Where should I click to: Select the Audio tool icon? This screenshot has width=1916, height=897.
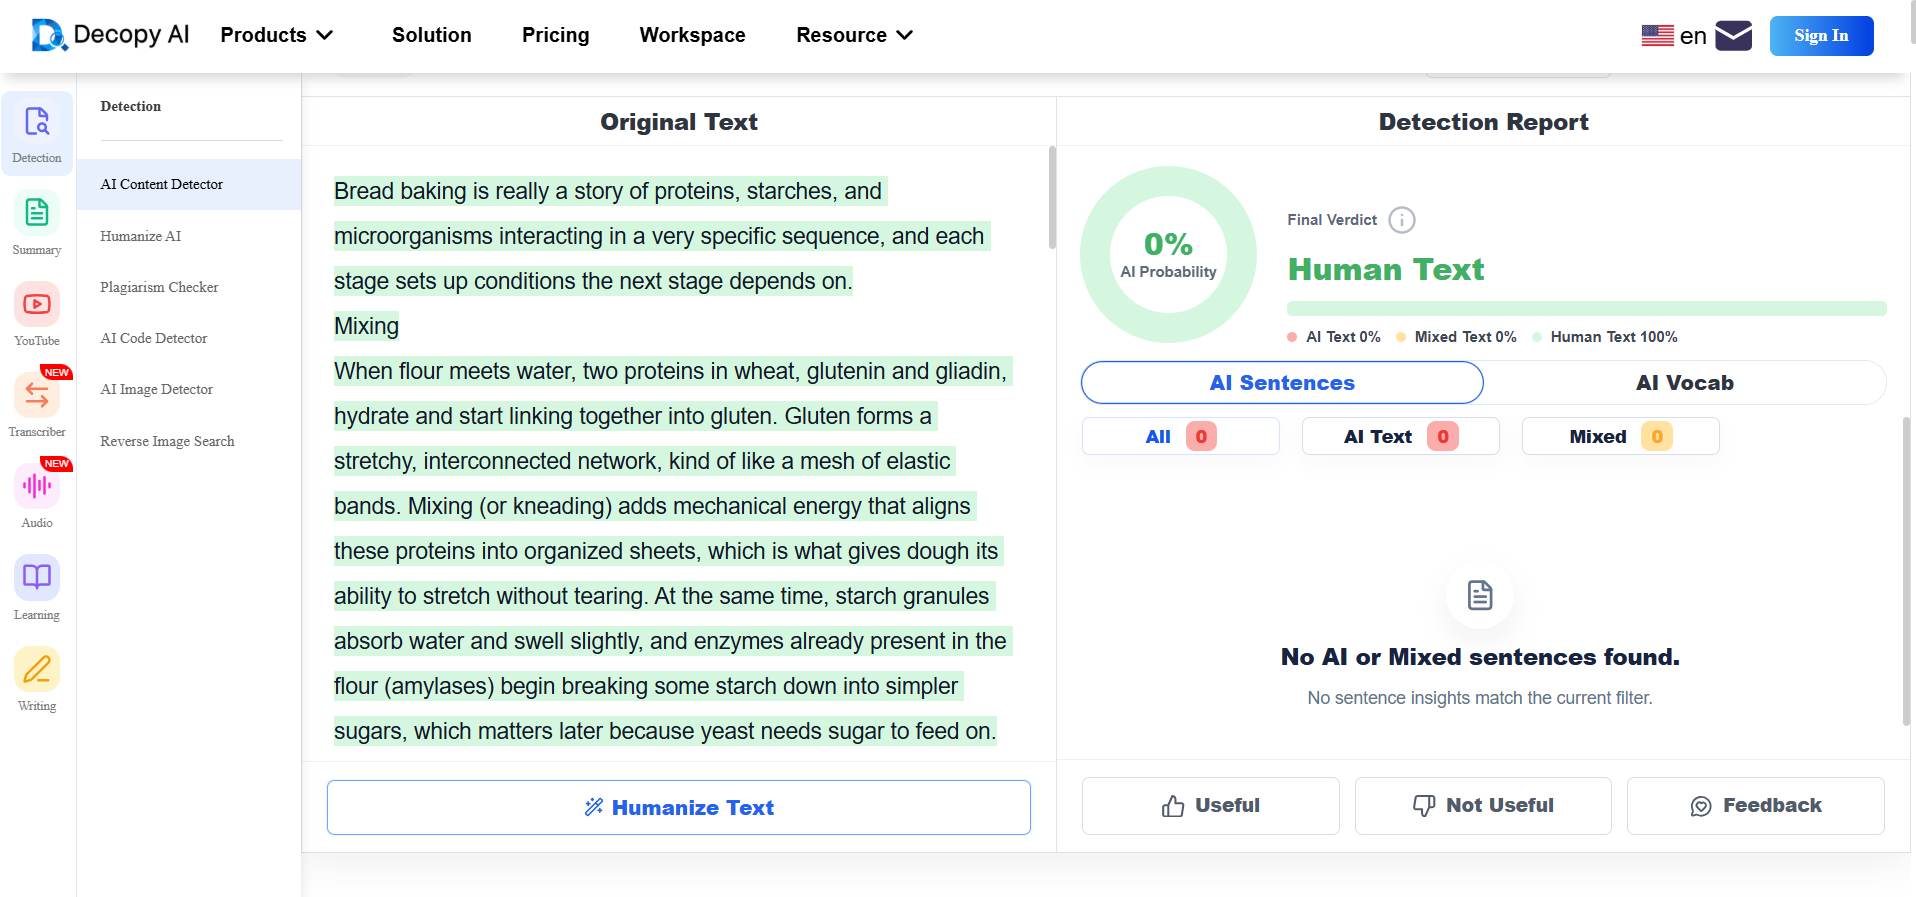[x=37, y=487]
